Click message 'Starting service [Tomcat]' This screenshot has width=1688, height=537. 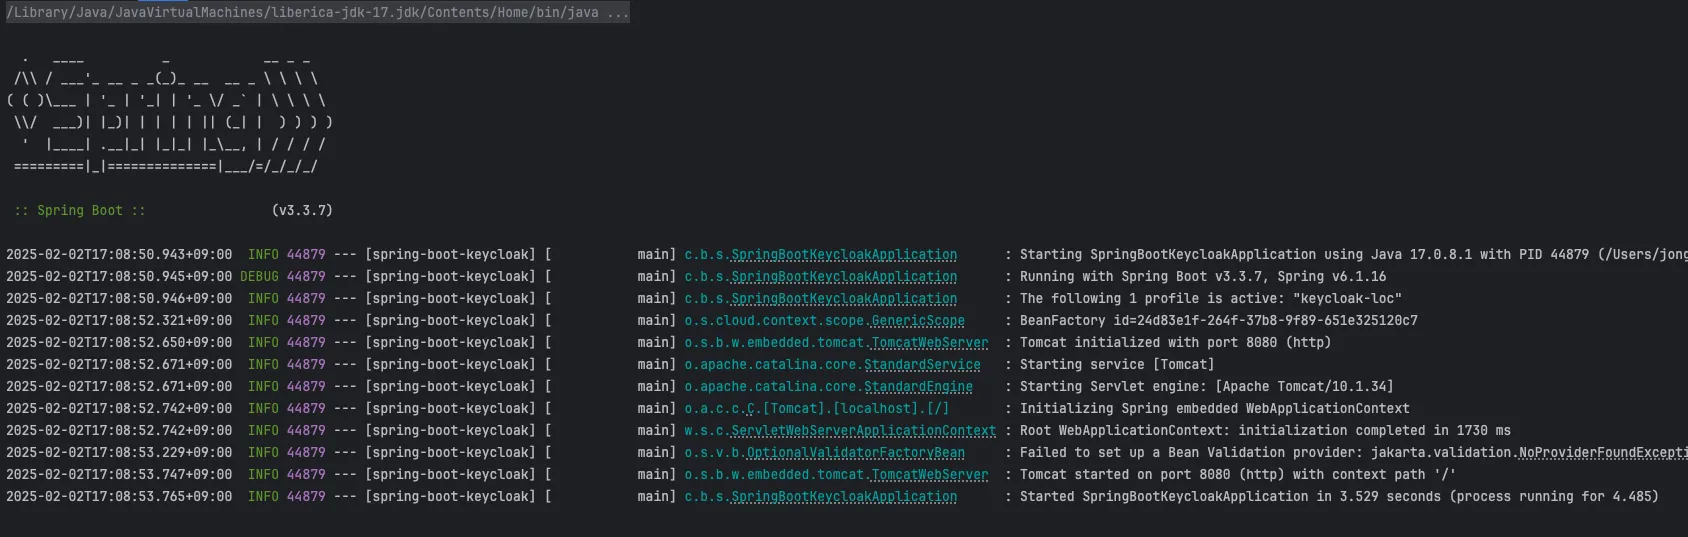click(1117, 365)
